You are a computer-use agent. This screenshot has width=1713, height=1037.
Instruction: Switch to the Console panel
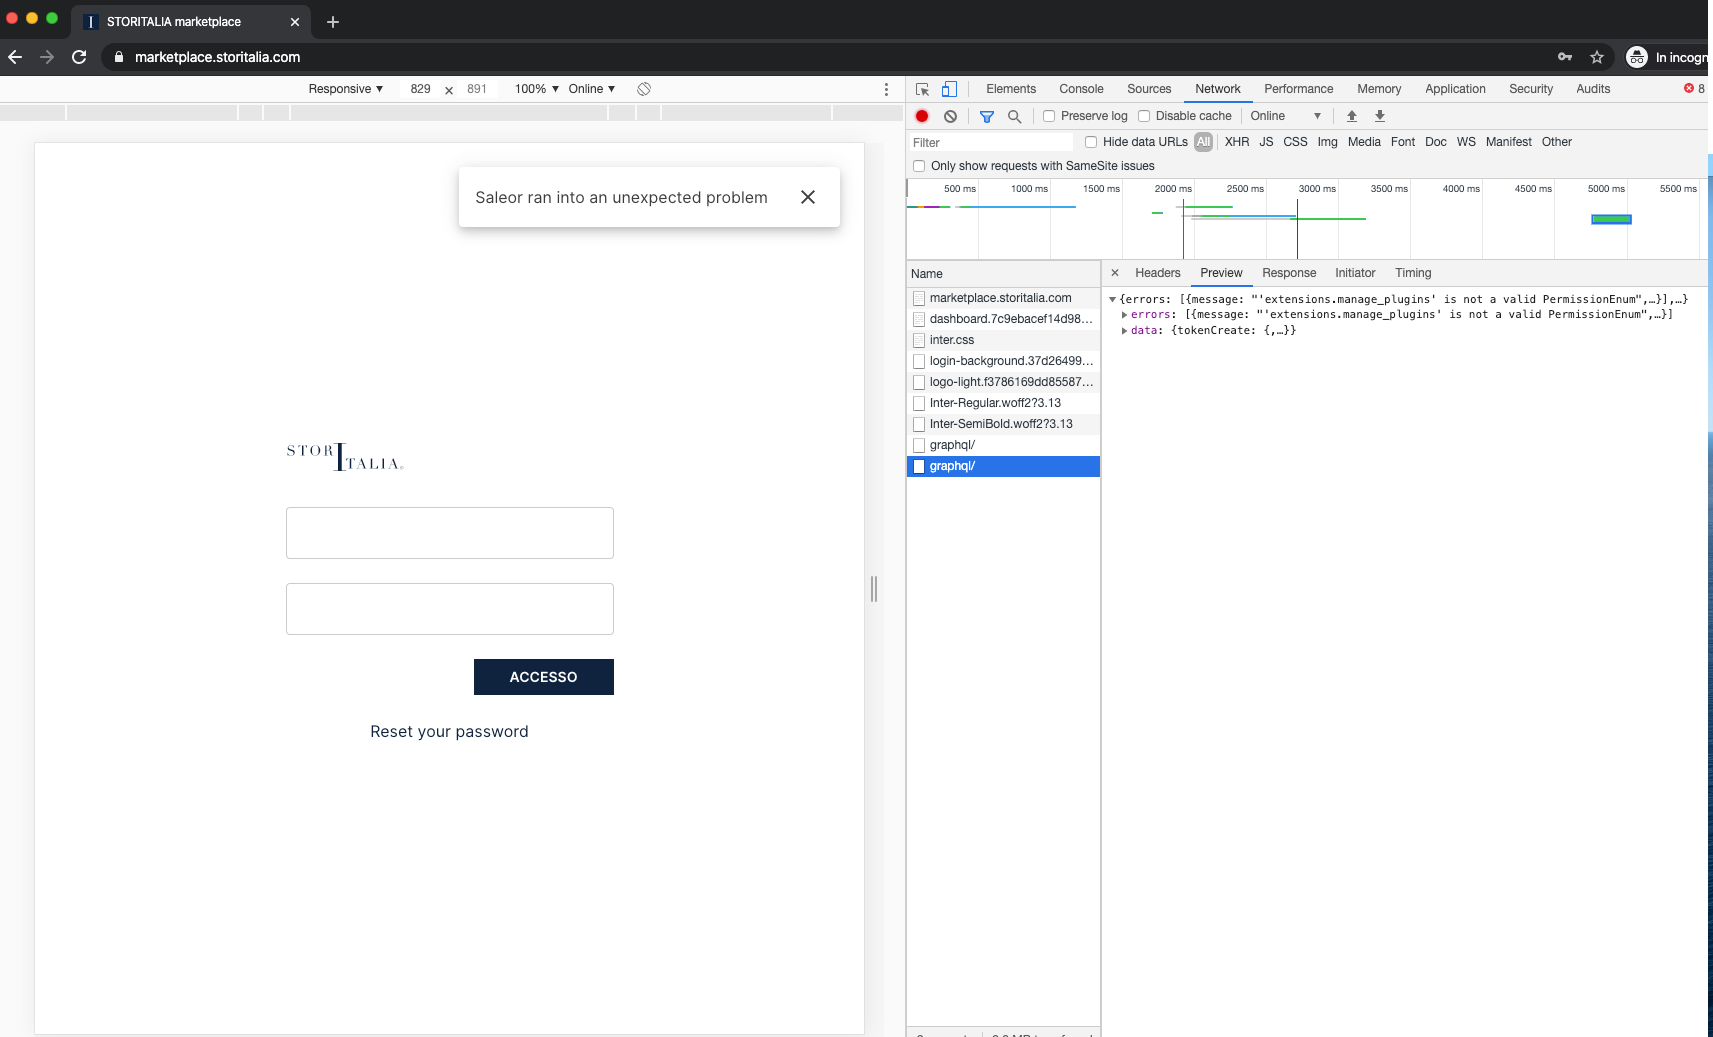pos(1081,89)
